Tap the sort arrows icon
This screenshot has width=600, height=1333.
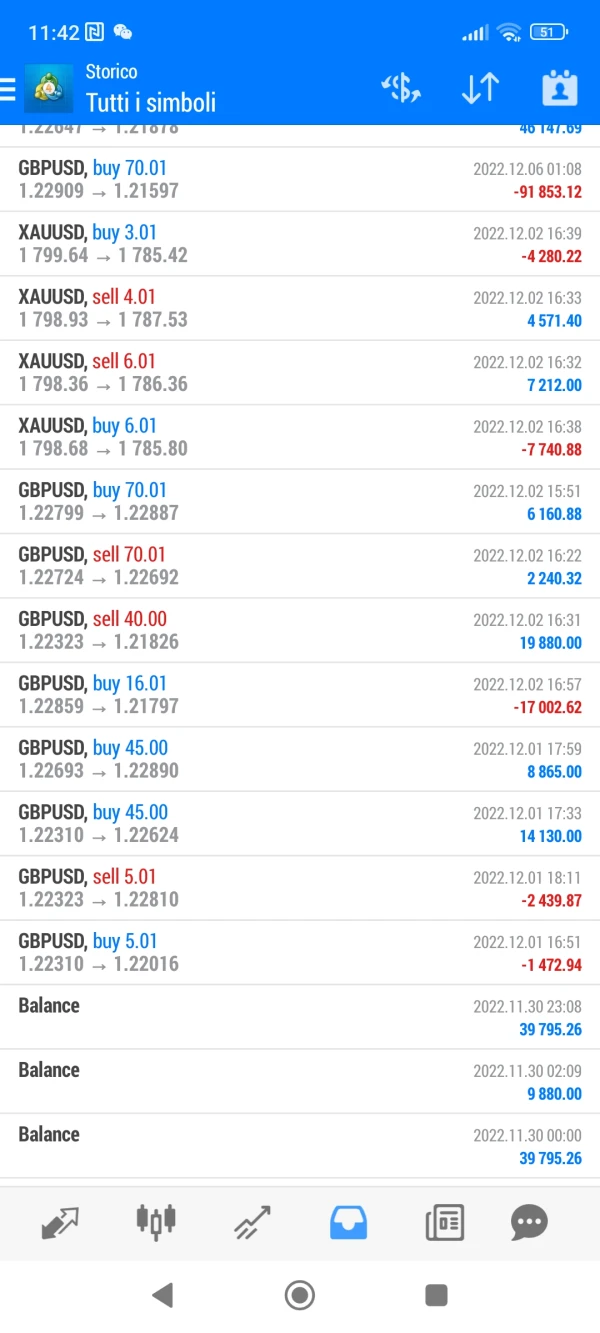tap(480, 89)
